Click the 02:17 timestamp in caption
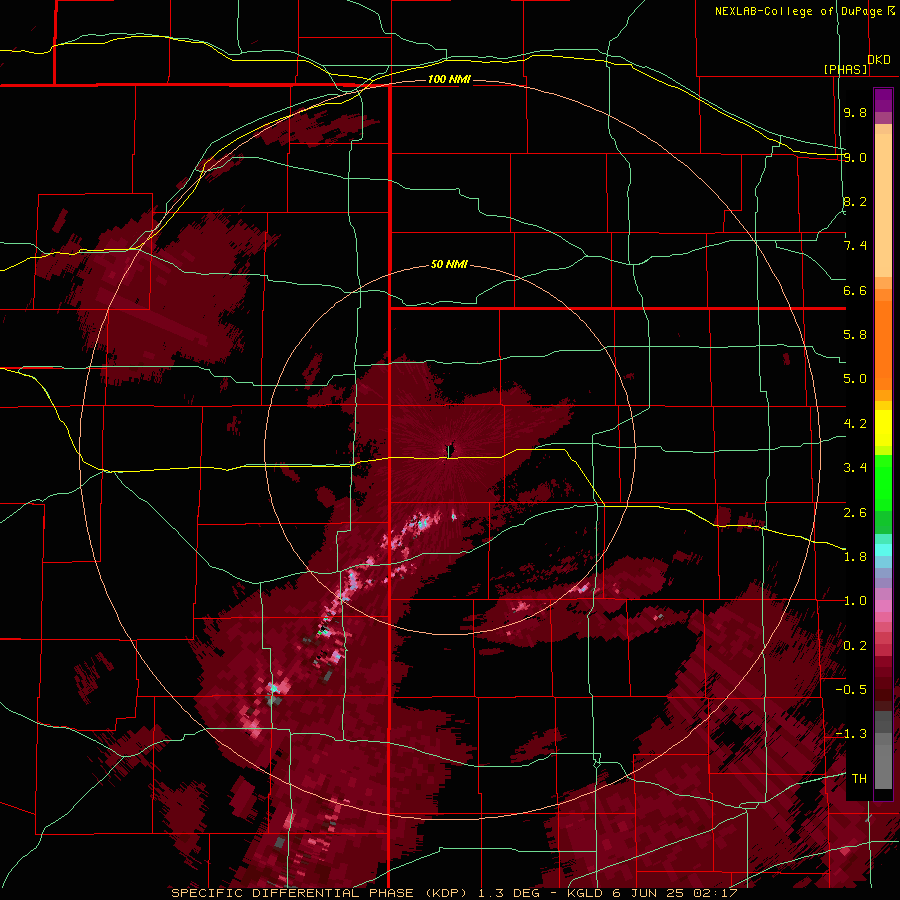900x900 pixels. pos(714,893)
